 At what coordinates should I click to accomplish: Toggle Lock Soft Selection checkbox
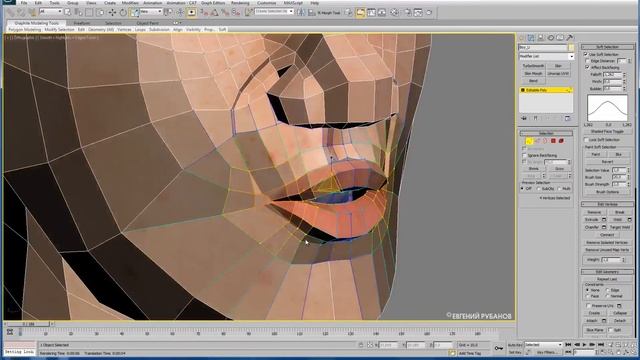586,140
